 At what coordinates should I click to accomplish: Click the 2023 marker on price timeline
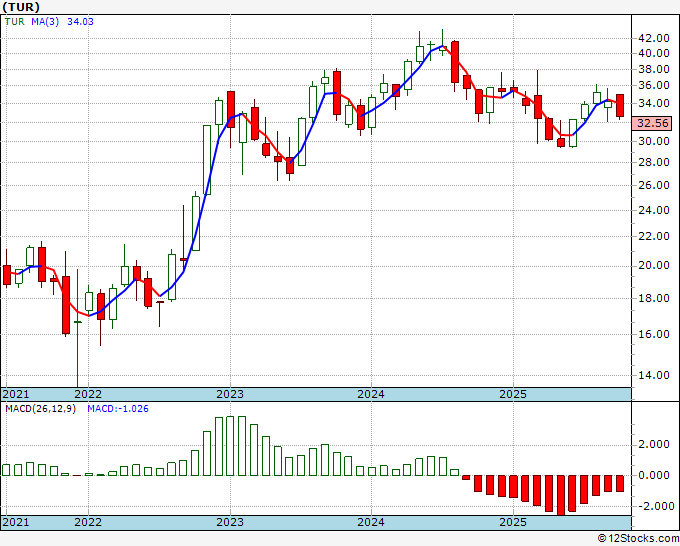(x=230, y=394)
